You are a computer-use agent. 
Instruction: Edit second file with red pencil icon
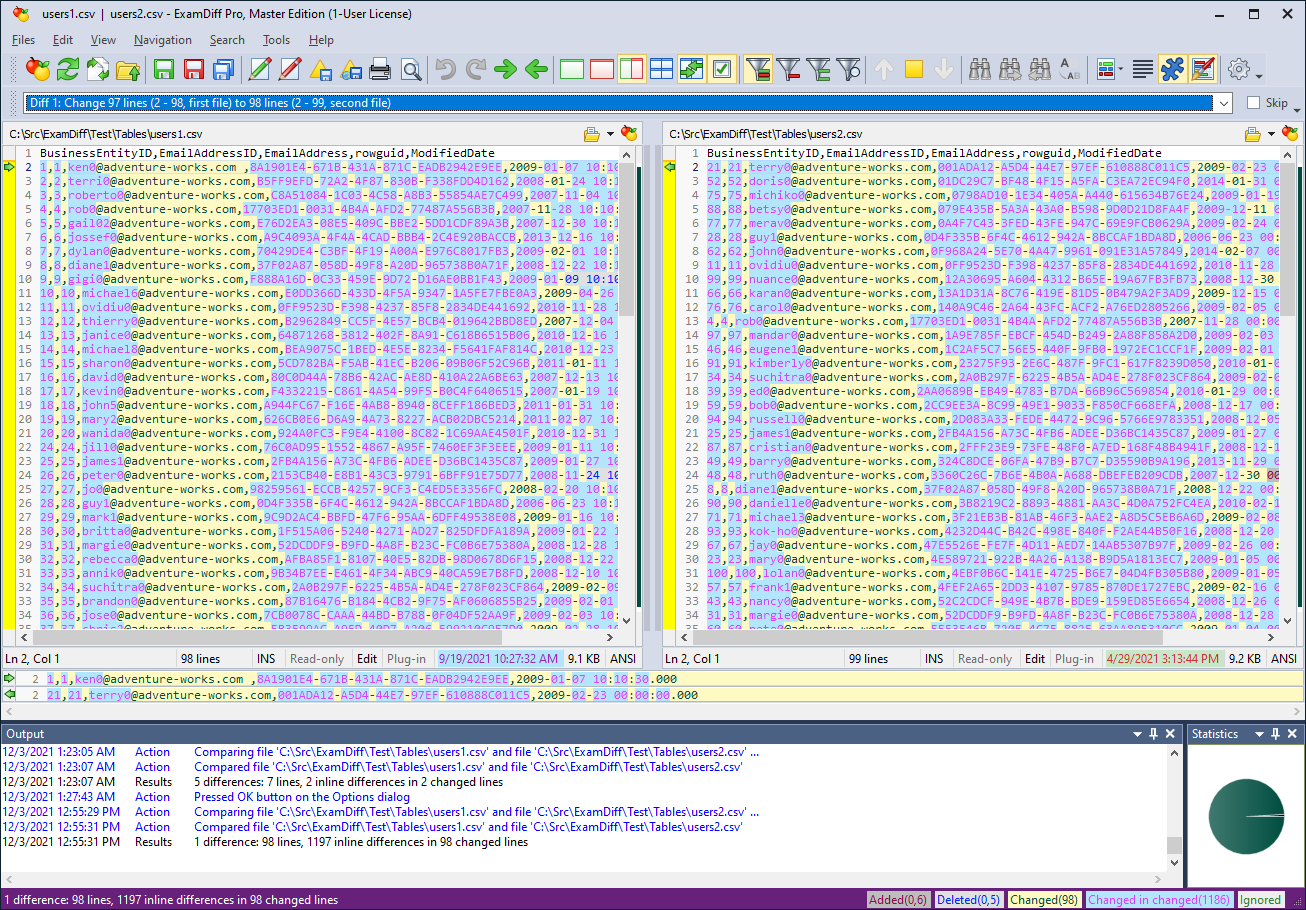[290, 69]
